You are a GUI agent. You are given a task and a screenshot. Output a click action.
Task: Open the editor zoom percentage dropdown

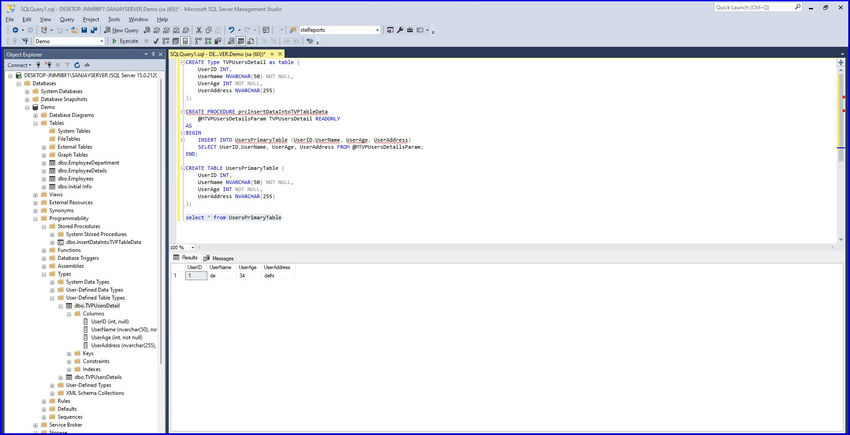coord(193,247)
